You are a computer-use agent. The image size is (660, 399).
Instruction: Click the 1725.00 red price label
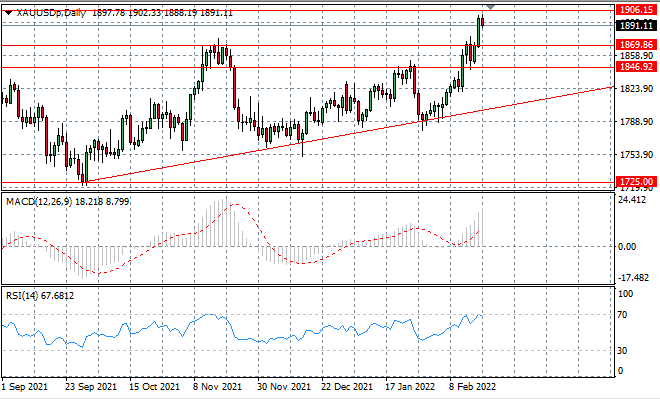tap(636, 182)
